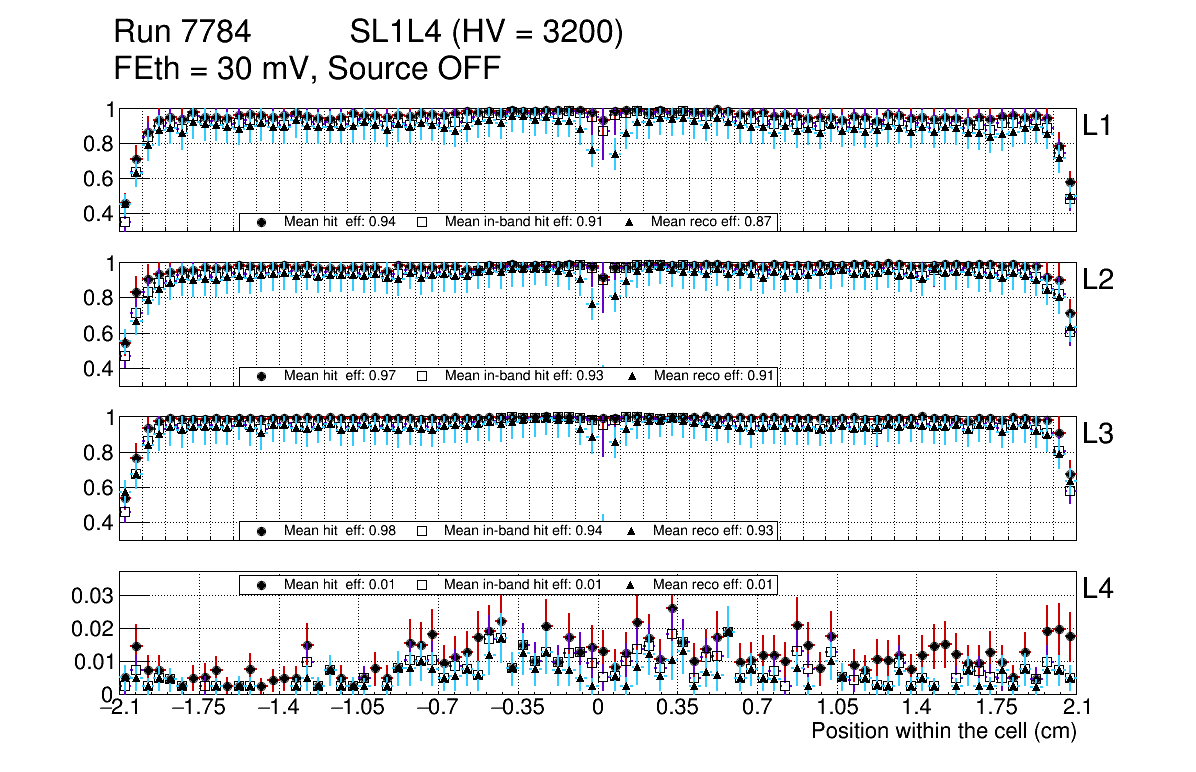Click the open square marker in L1 legend
This screenshot has width=1196, height=772.
click(x=422, y=222)
